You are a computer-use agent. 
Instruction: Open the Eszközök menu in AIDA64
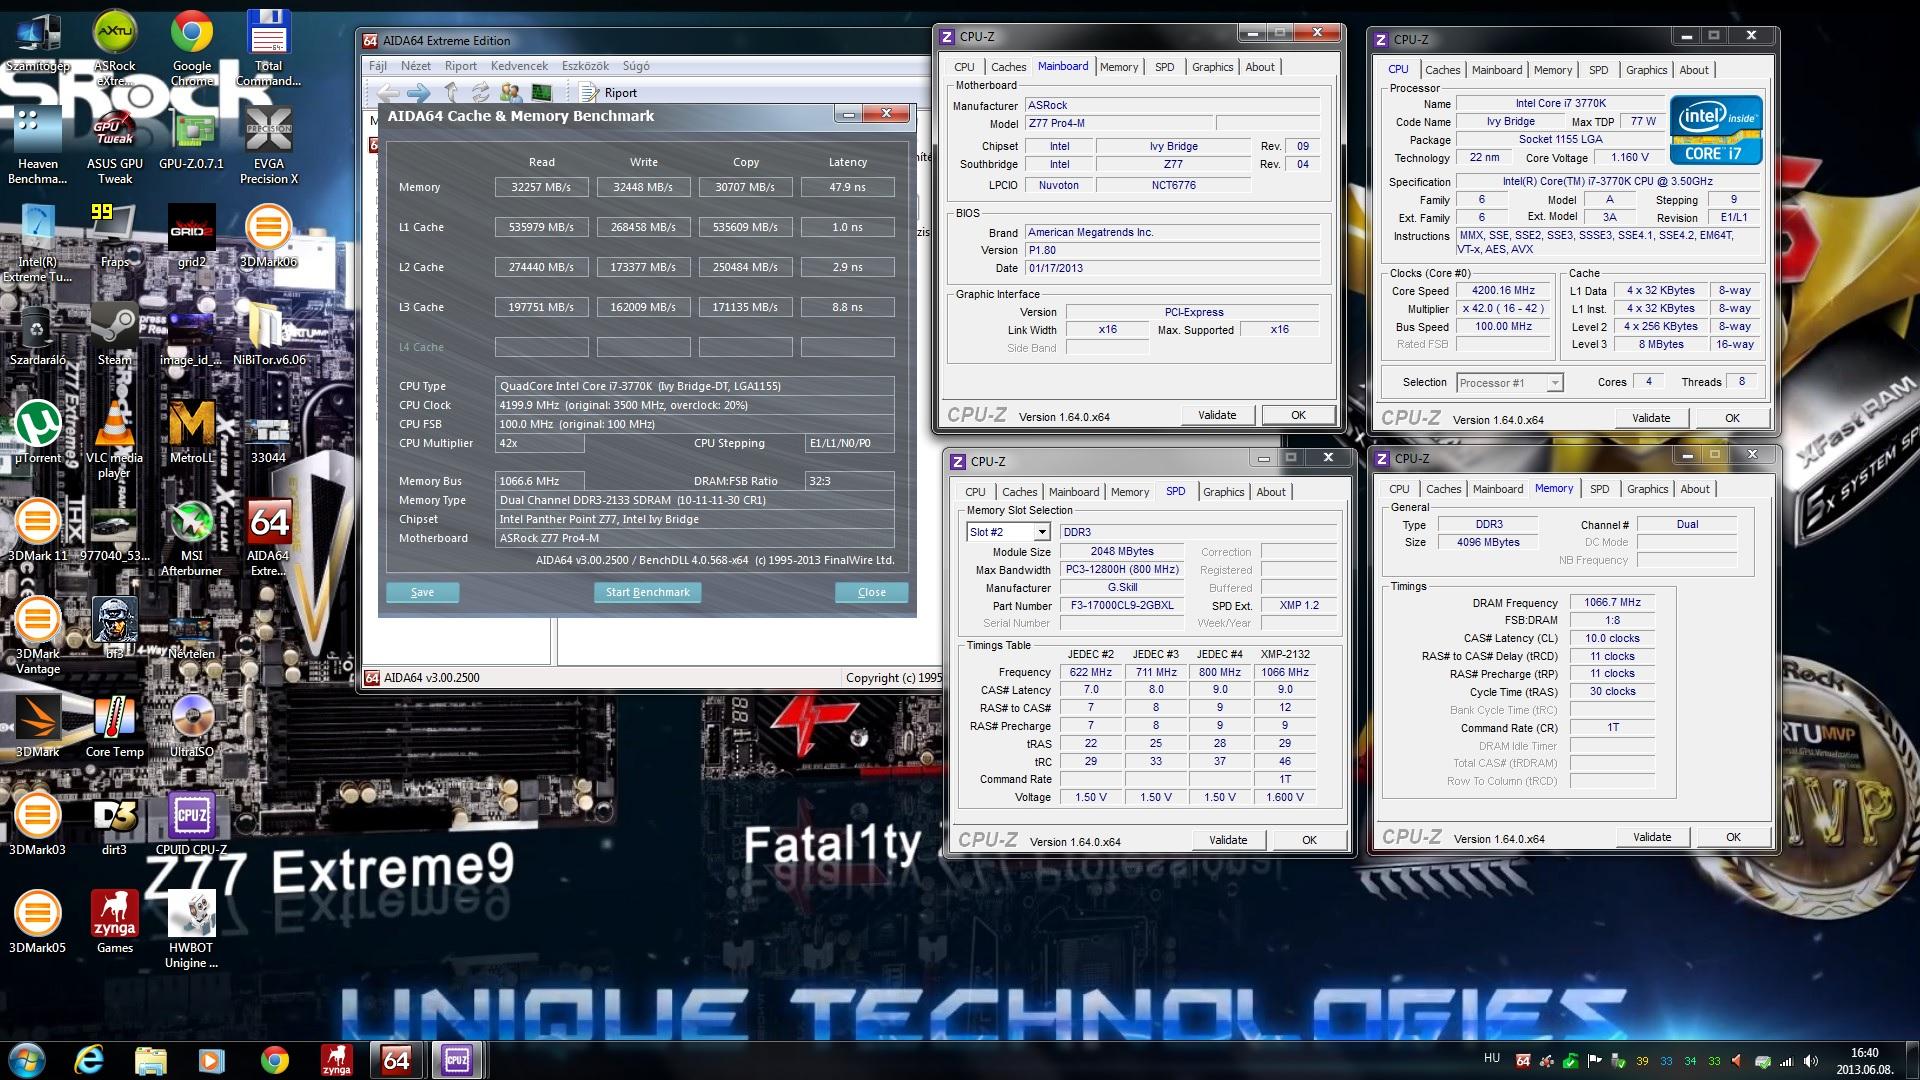[x=585, y=66]
